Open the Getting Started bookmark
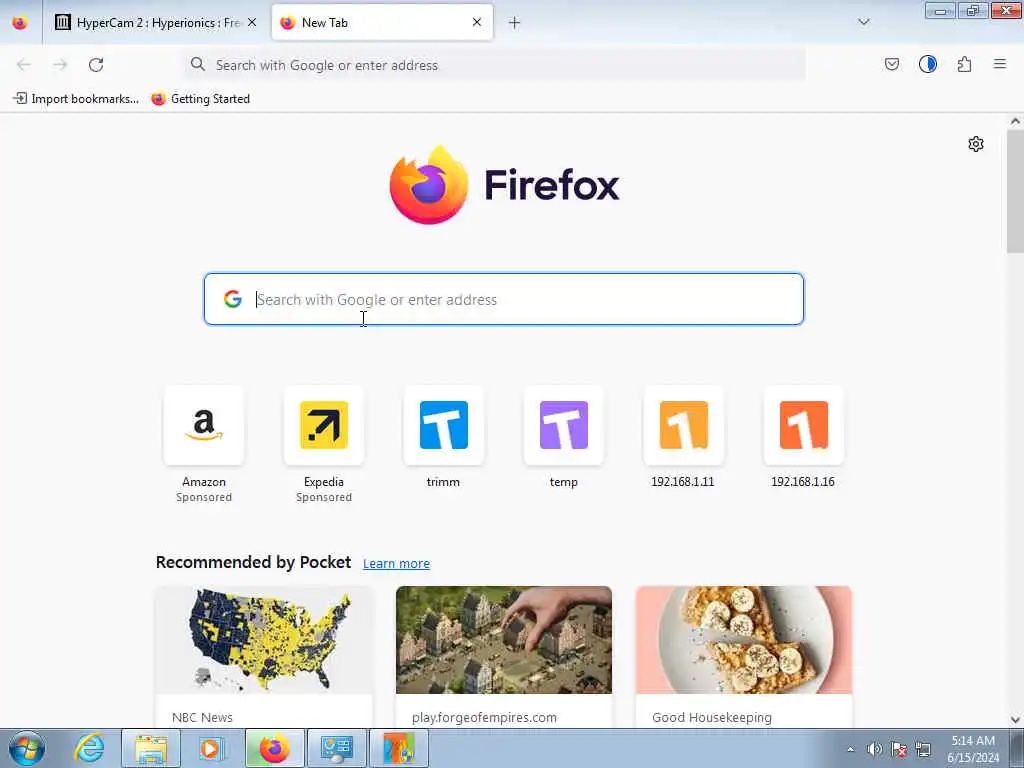The image size is (1024, 768). click(x=200, y=99)
